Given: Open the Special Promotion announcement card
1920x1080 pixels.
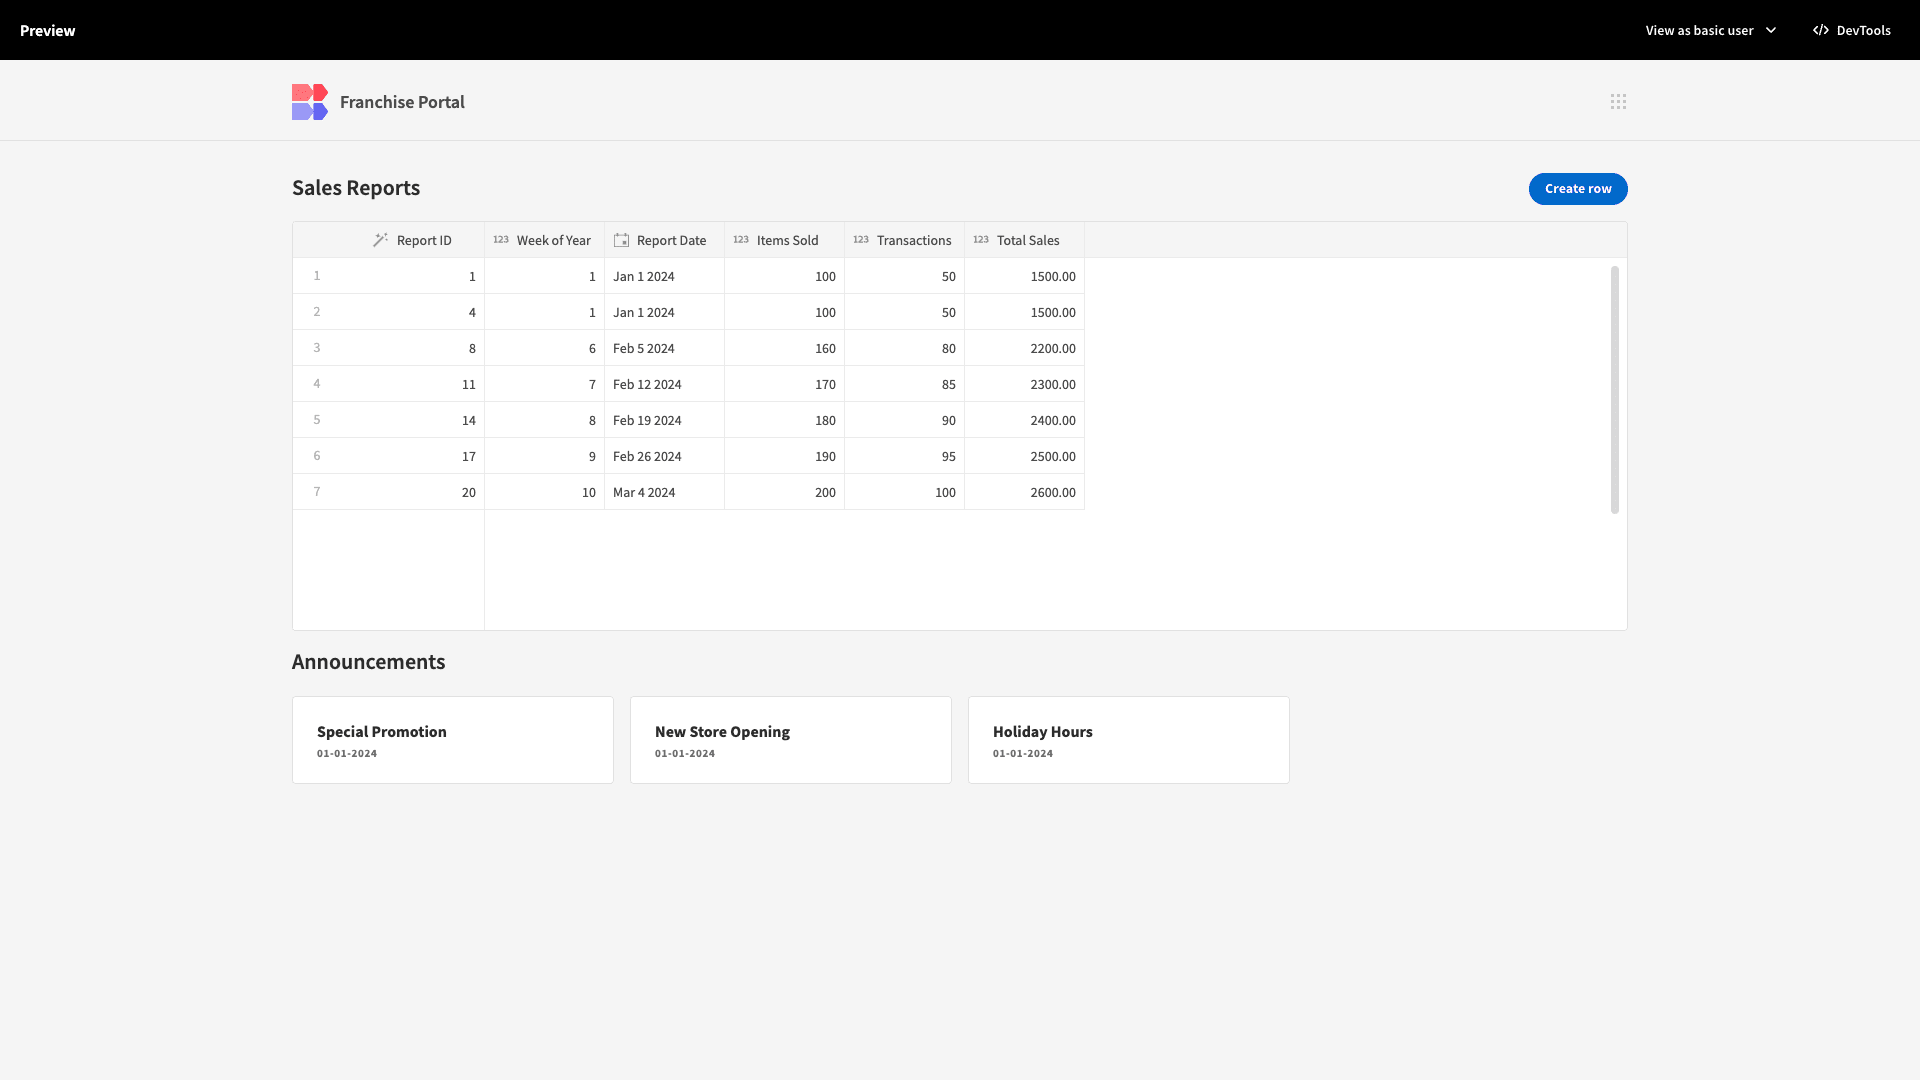Looking at the screenshot, I should (453, 740).
